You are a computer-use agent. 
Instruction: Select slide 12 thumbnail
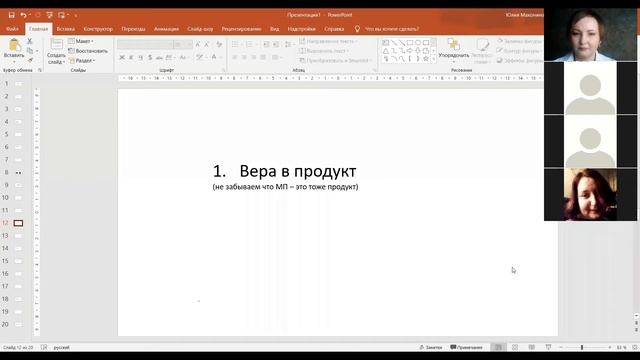click(x=18, y=223)
